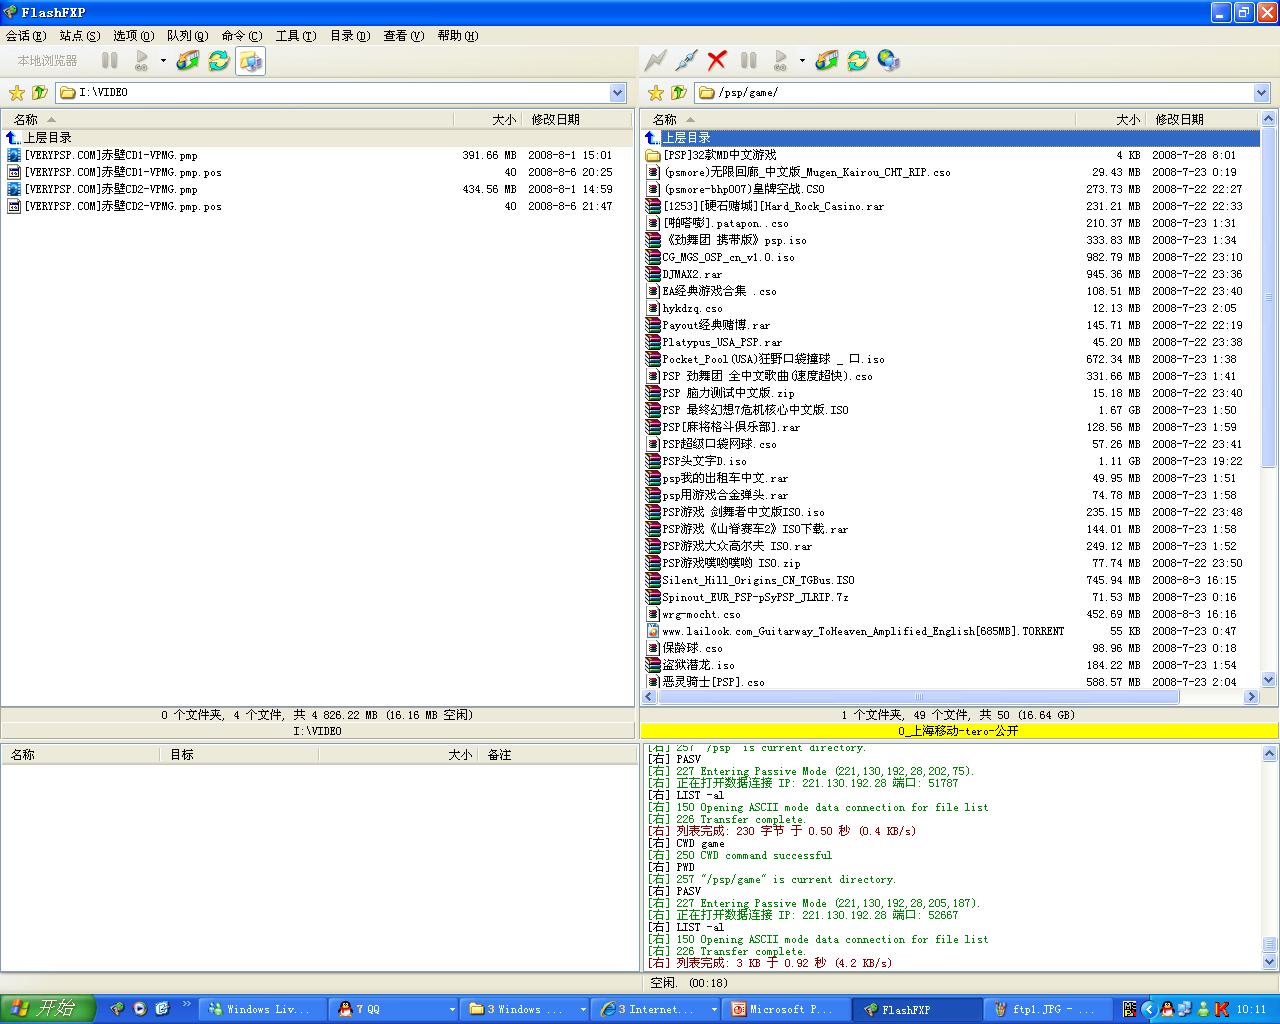Viewport: 1280px width, 1024px height.
Task: Click the right pane Pause icon
Action: (x=748, y=61)
